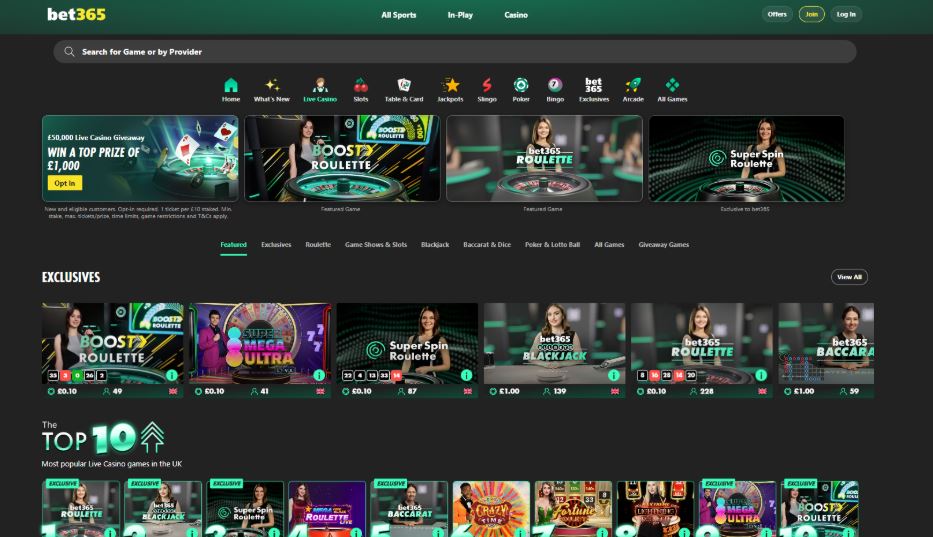Show info for Boost Roulette exclusive tile

click(x=171, y=375)
